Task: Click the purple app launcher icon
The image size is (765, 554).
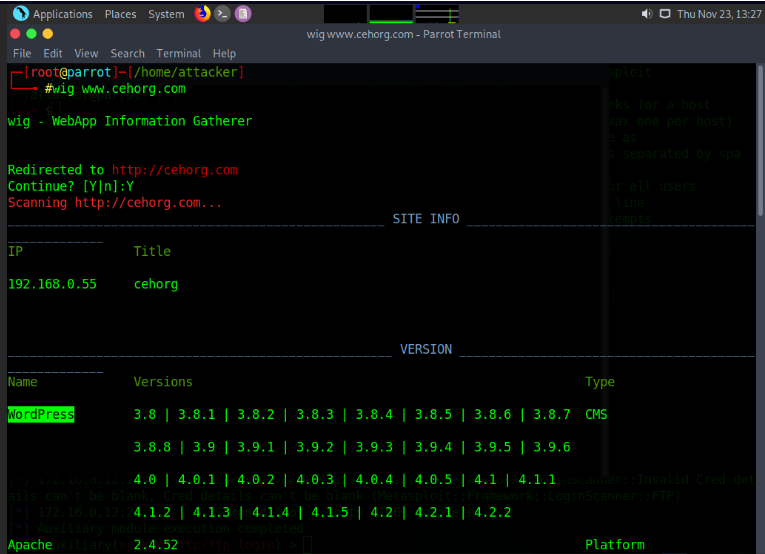Action: tap(243, 14)
